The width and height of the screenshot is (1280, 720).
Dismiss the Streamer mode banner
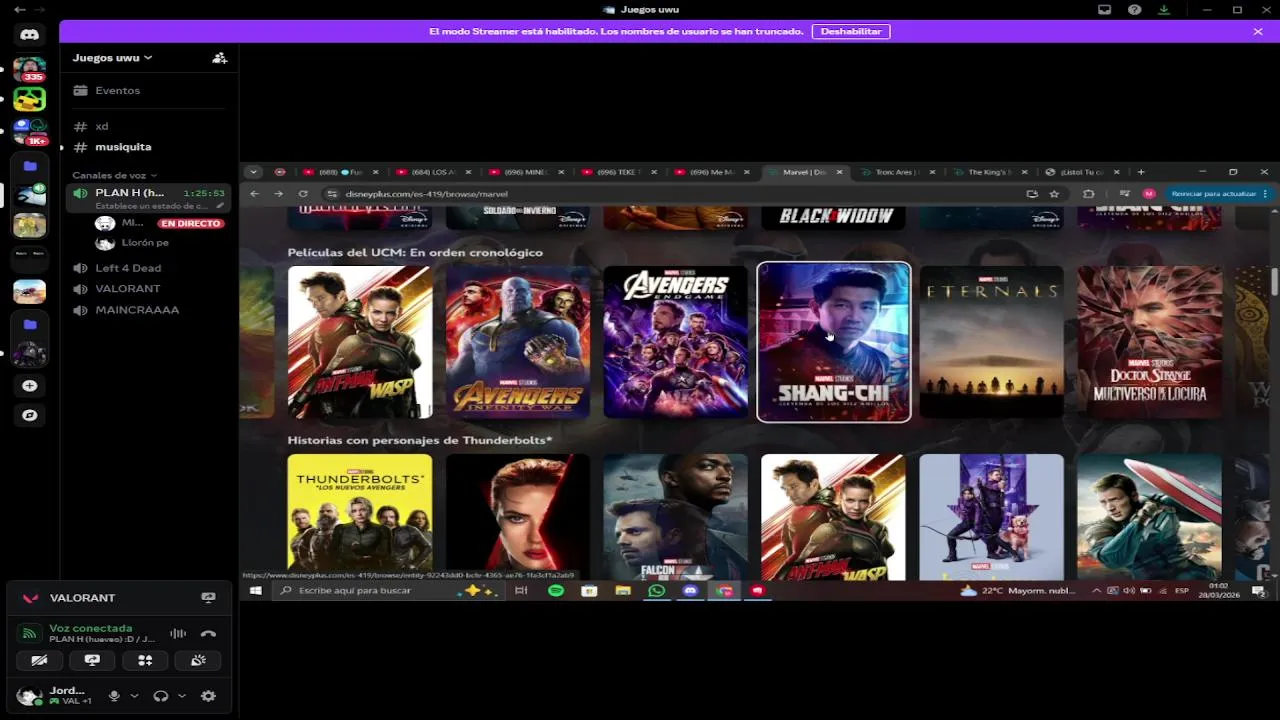tap(1258, 32)
